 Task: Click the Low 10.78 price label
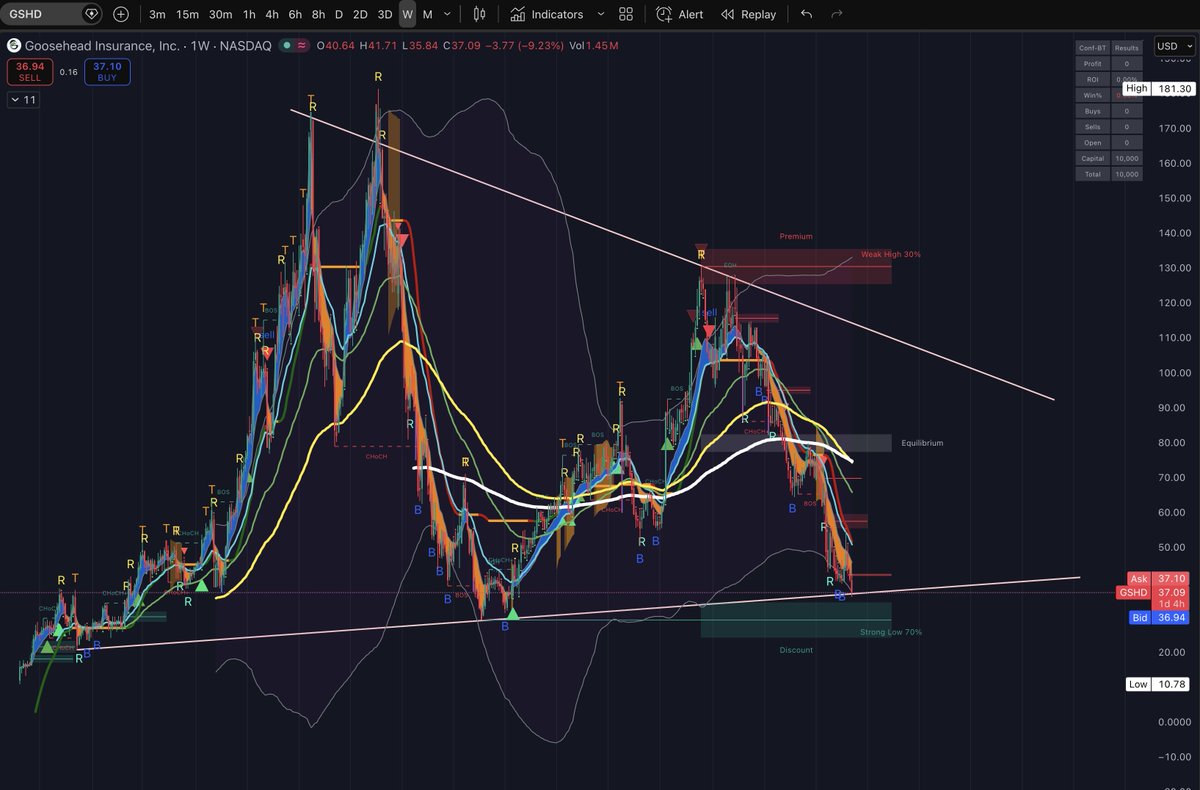pyautogui.click(x=1159, y=684)
